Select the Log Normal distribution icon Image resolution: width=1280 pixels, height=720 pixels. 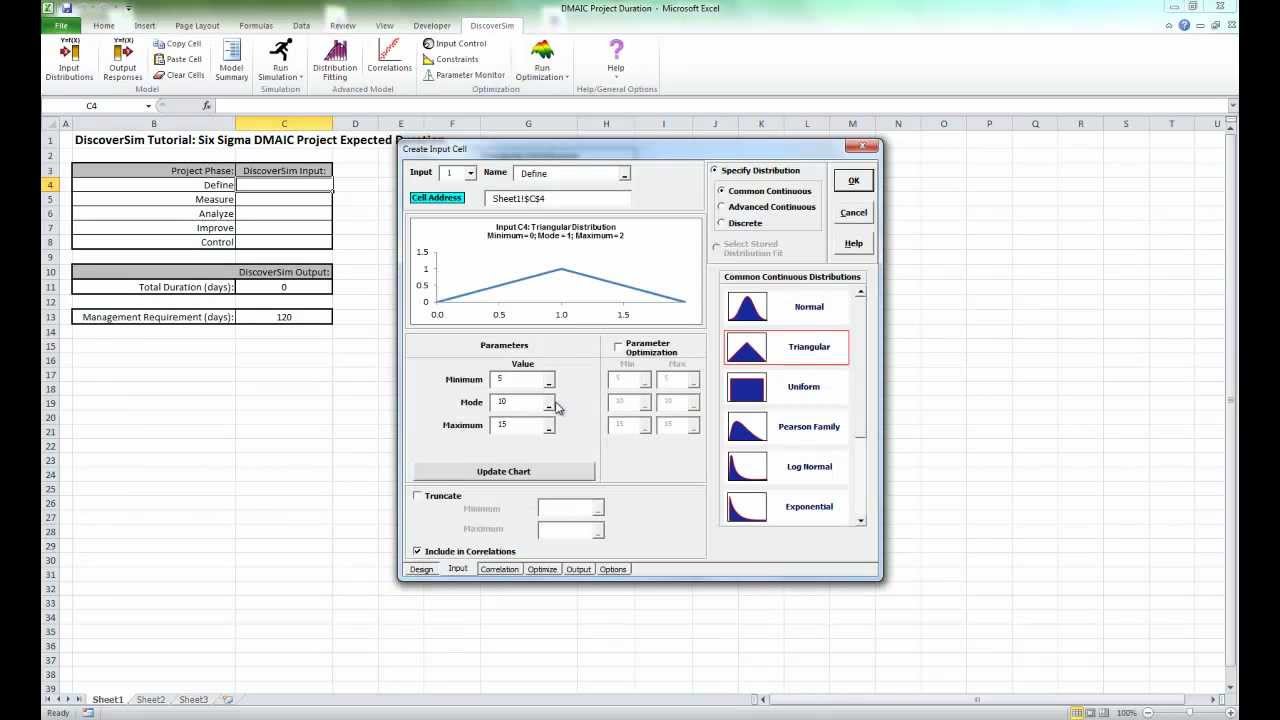[747, 467]
